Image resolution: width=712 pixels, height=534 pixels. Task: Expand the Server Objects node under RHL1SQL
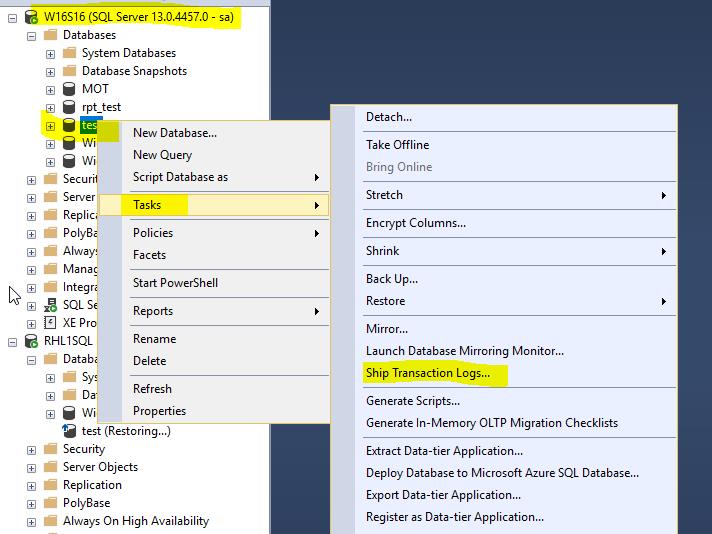pos(31,468)
